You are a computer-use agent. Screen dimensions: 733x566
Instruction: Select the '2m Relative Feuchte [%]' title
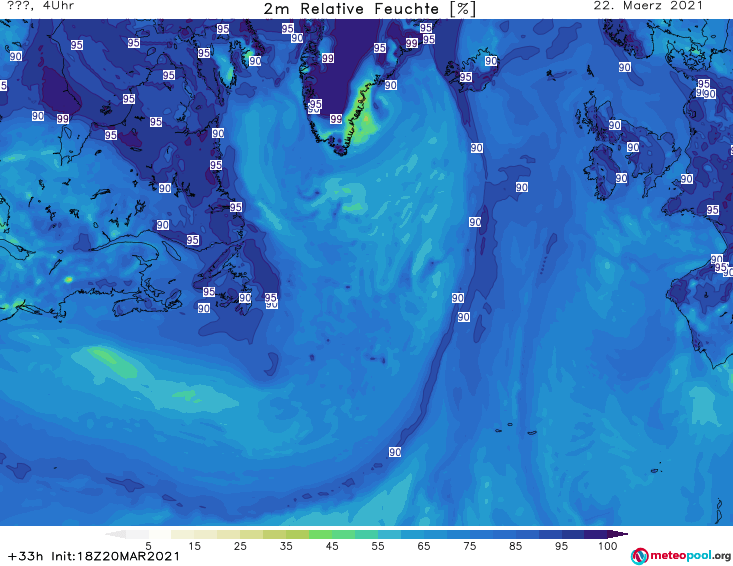[x=369, y=9]
